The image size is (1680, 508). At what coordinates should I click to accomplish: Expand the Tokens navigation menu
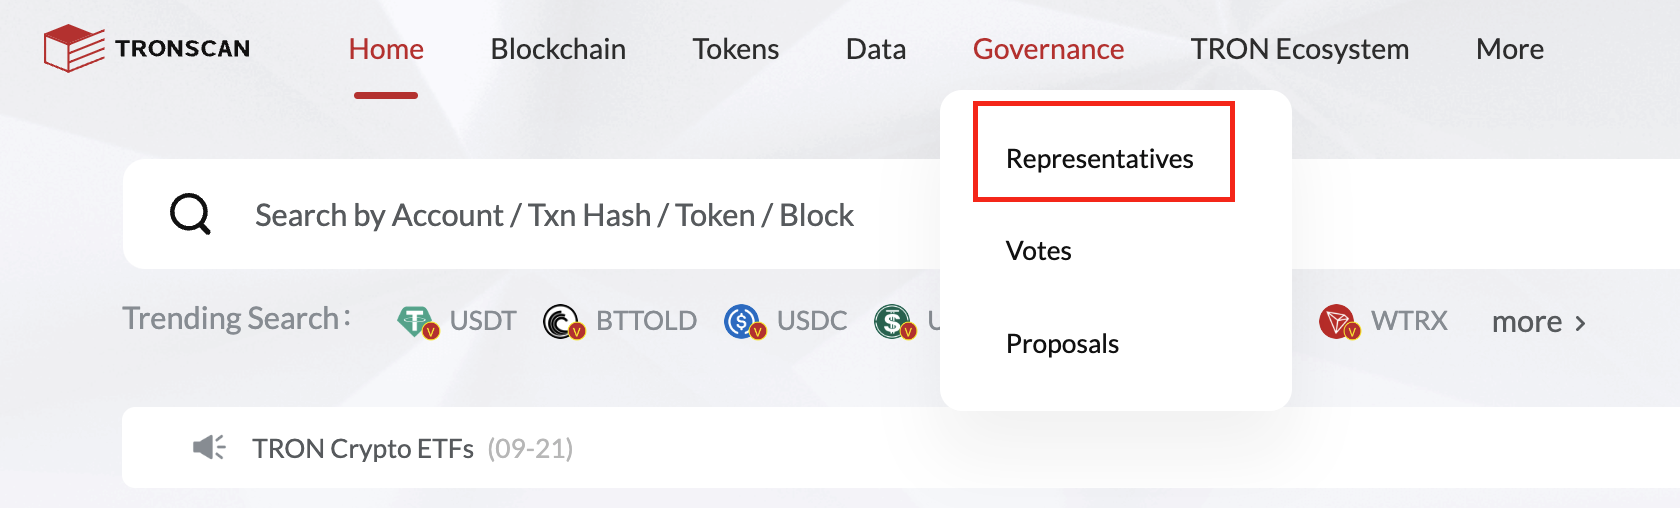click(736, 49)
